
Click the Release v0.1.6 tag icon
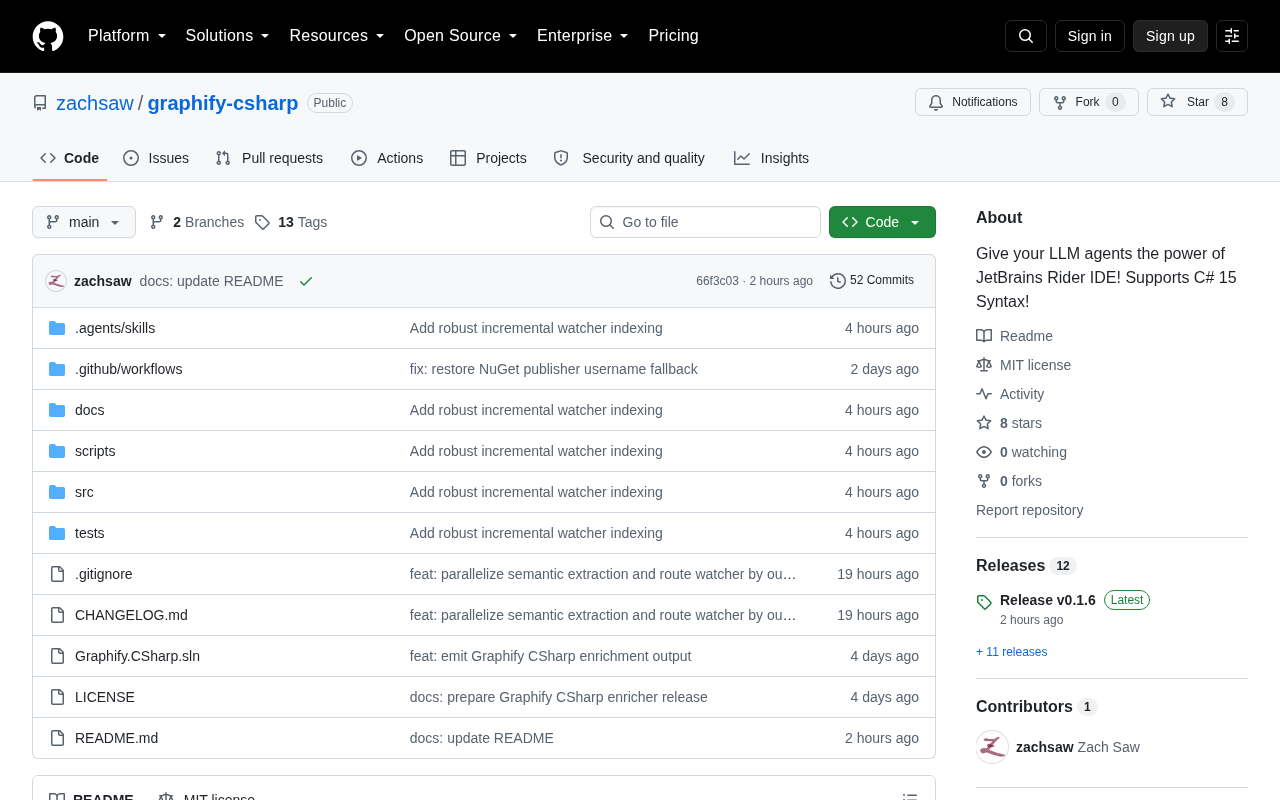pyautogui.click(x=984, y=602)
